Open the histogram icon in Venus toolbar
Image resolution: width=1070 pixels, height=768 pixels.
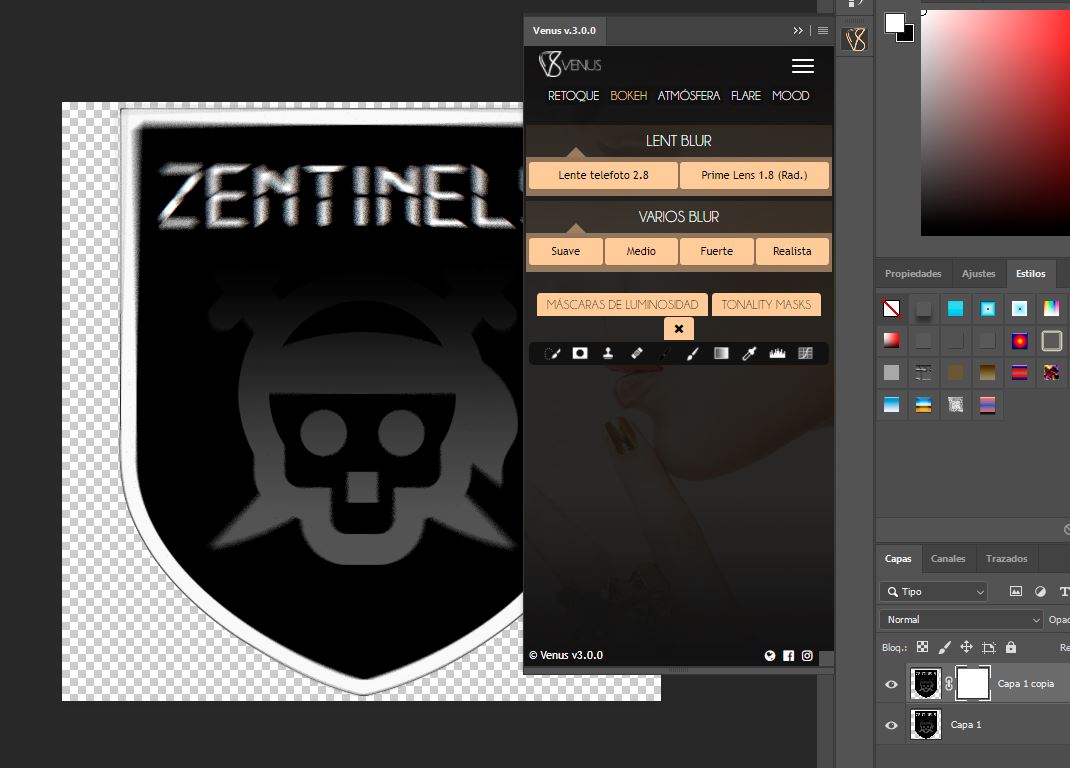tap(777, 353)
